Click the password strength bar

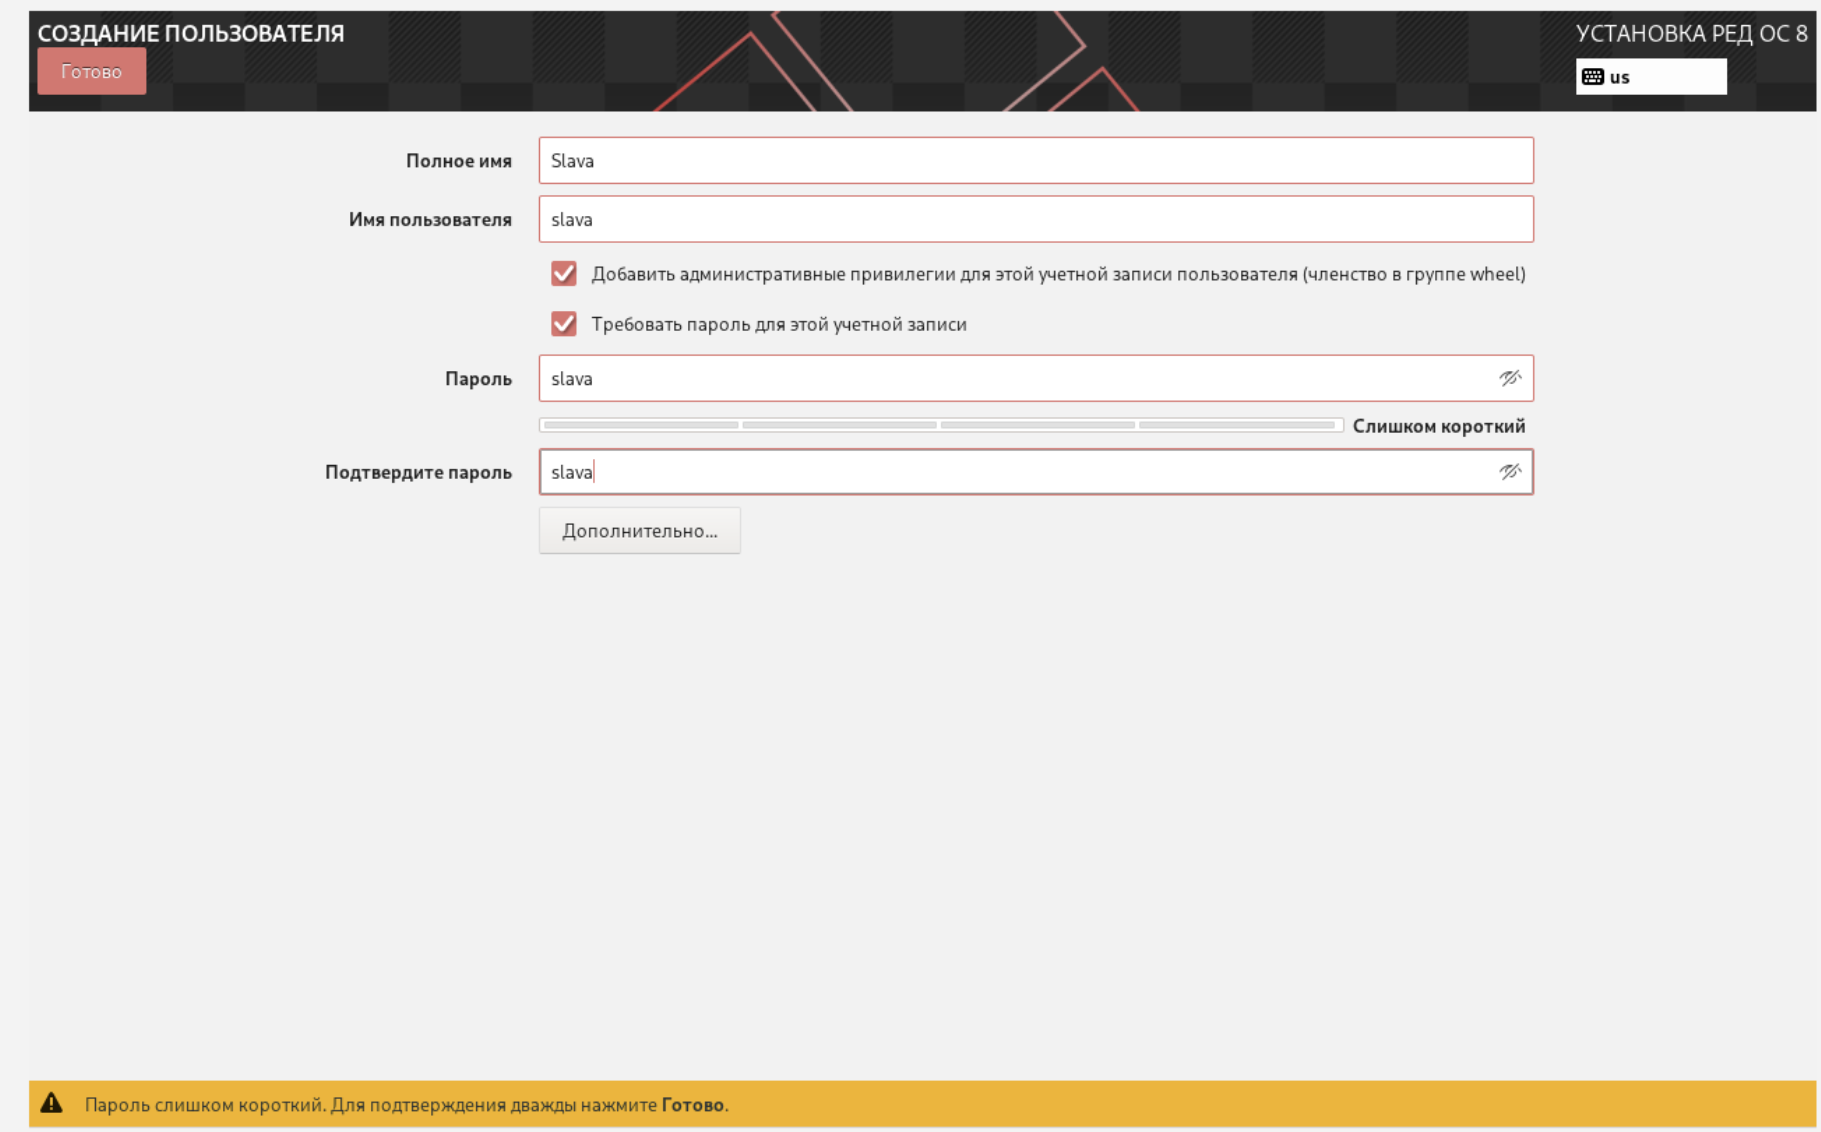[940, 425]
